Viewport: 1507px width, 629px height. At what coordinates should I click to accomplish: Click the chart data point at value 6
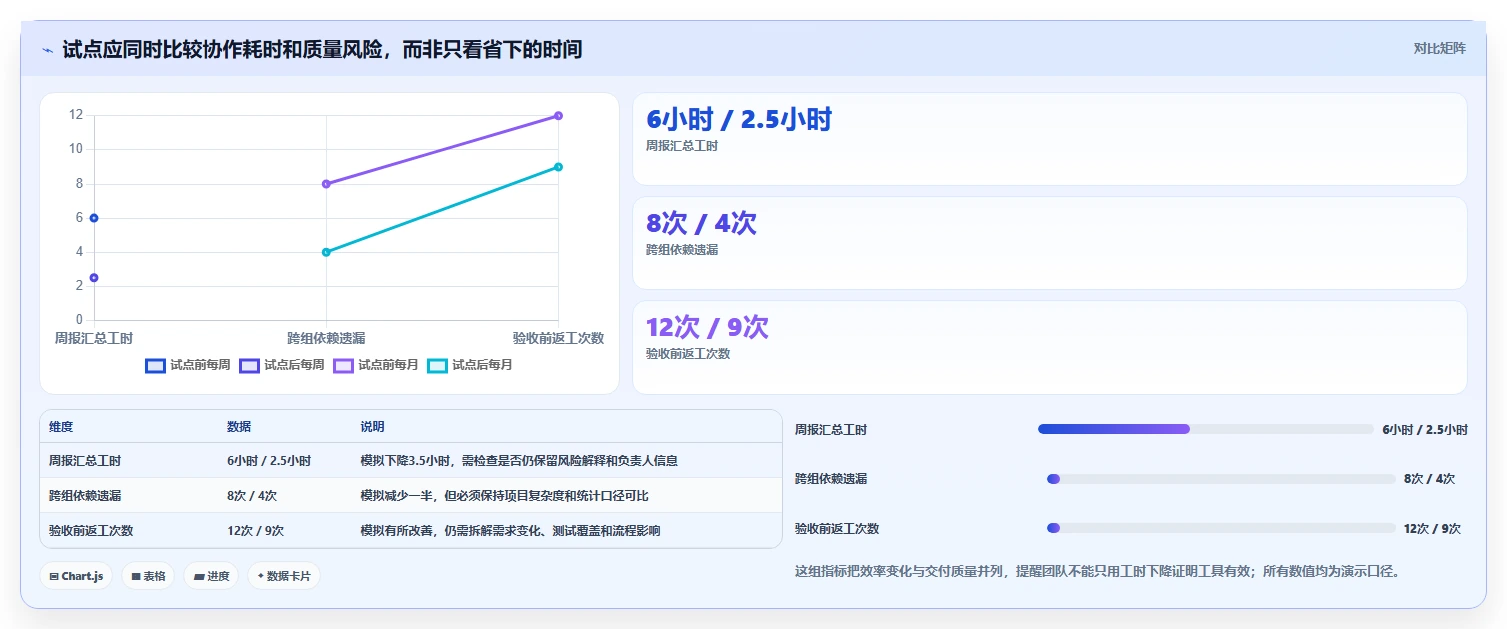[94, 218]
